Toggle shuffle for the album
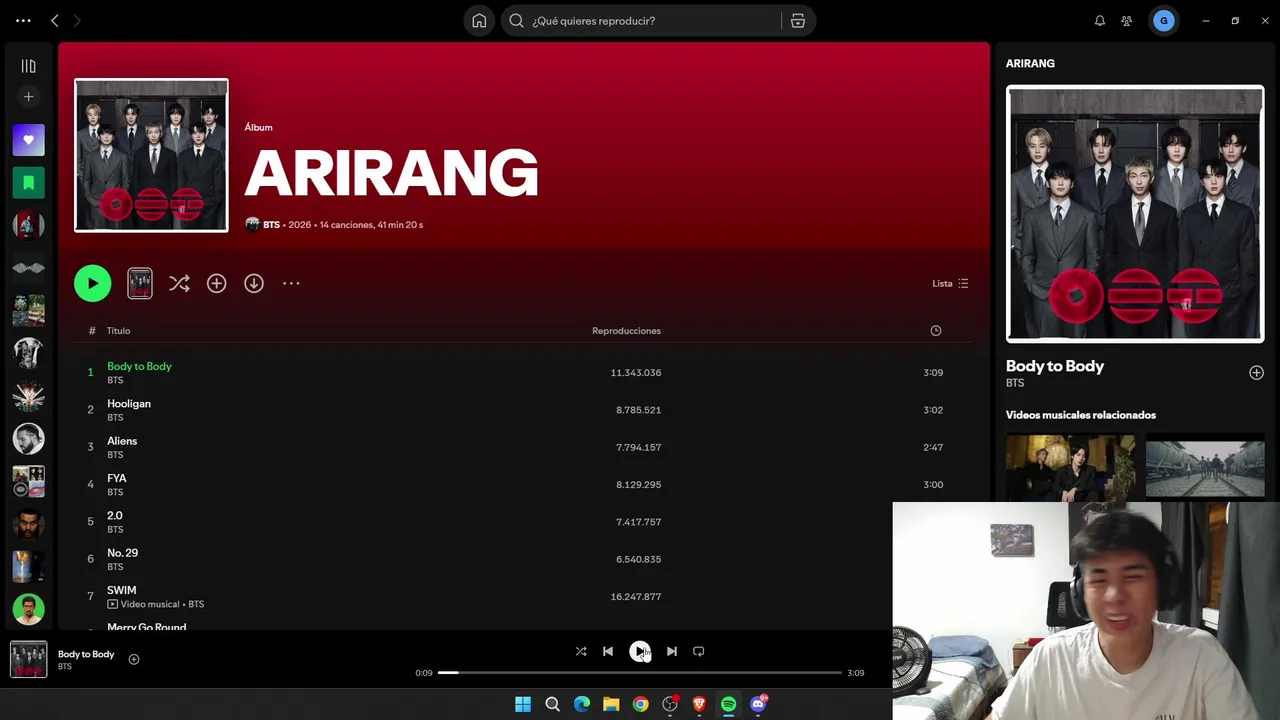Viewport: 1280px width, 720px height. pyautogui.click(x=179, y=284)
